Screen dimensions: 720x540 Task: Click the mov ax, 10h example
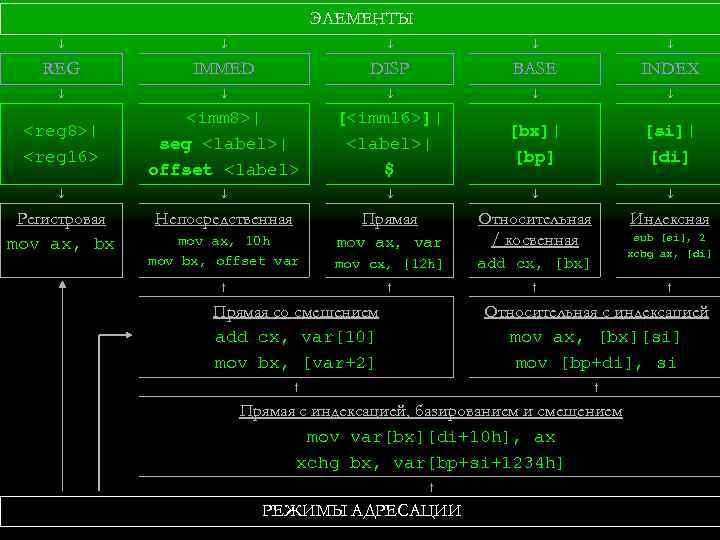224,241
